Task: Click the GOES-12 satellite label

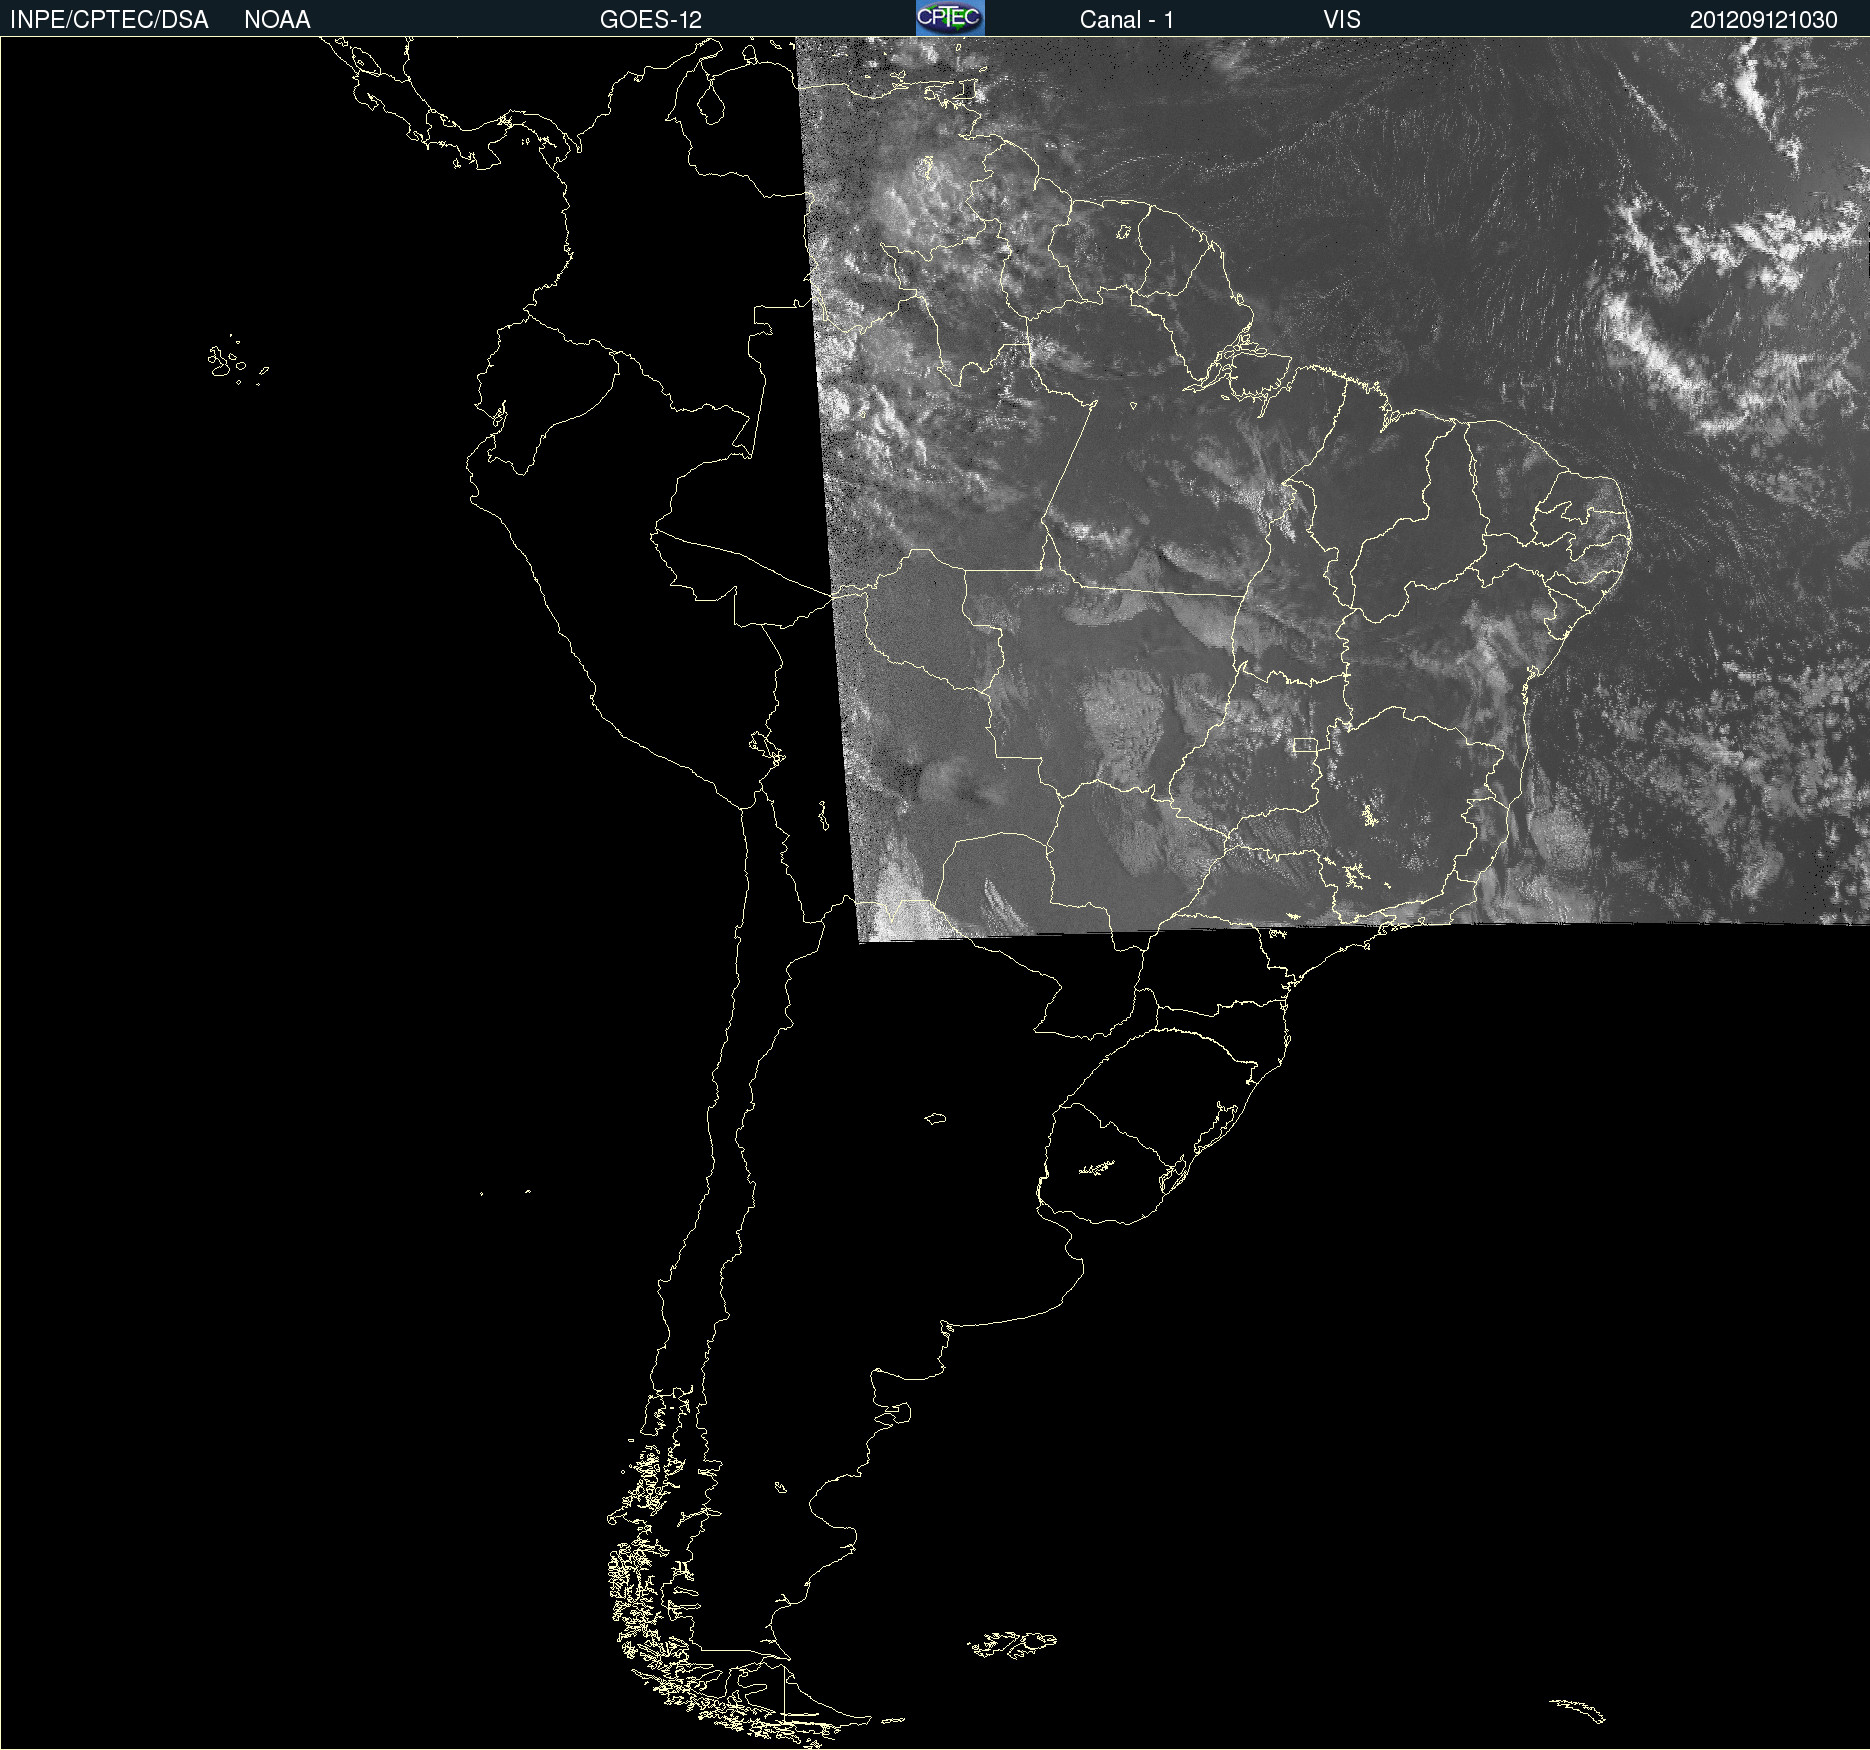Action: click(651, 20)
